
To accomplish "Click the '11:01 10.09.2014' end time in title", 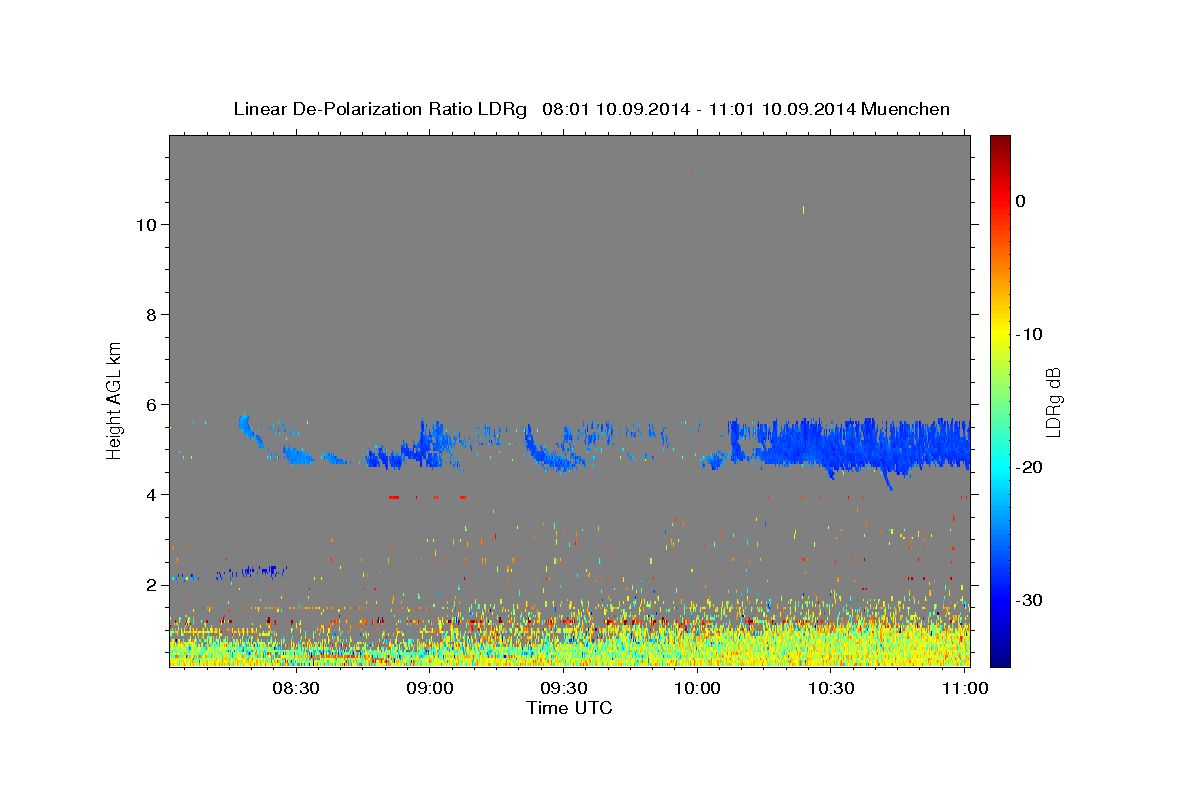I will click(782, 109).
